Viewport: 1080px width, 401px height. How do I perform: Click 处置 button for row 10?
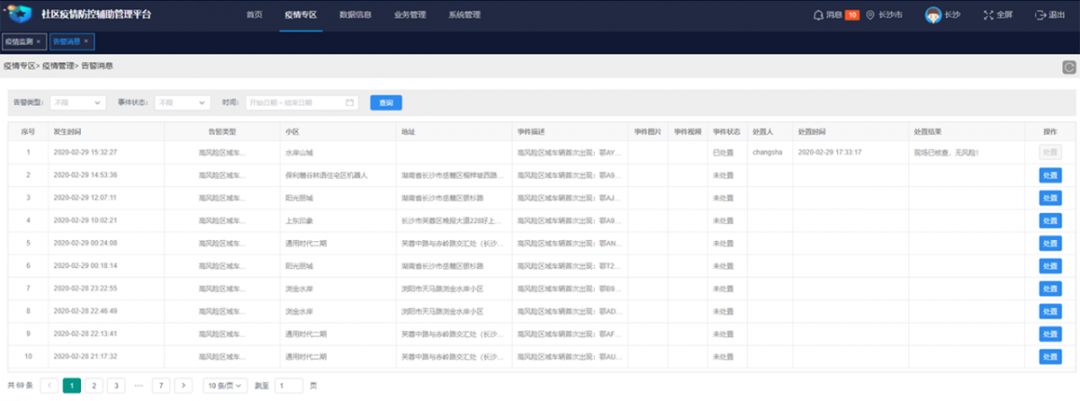click(1050, 357)
